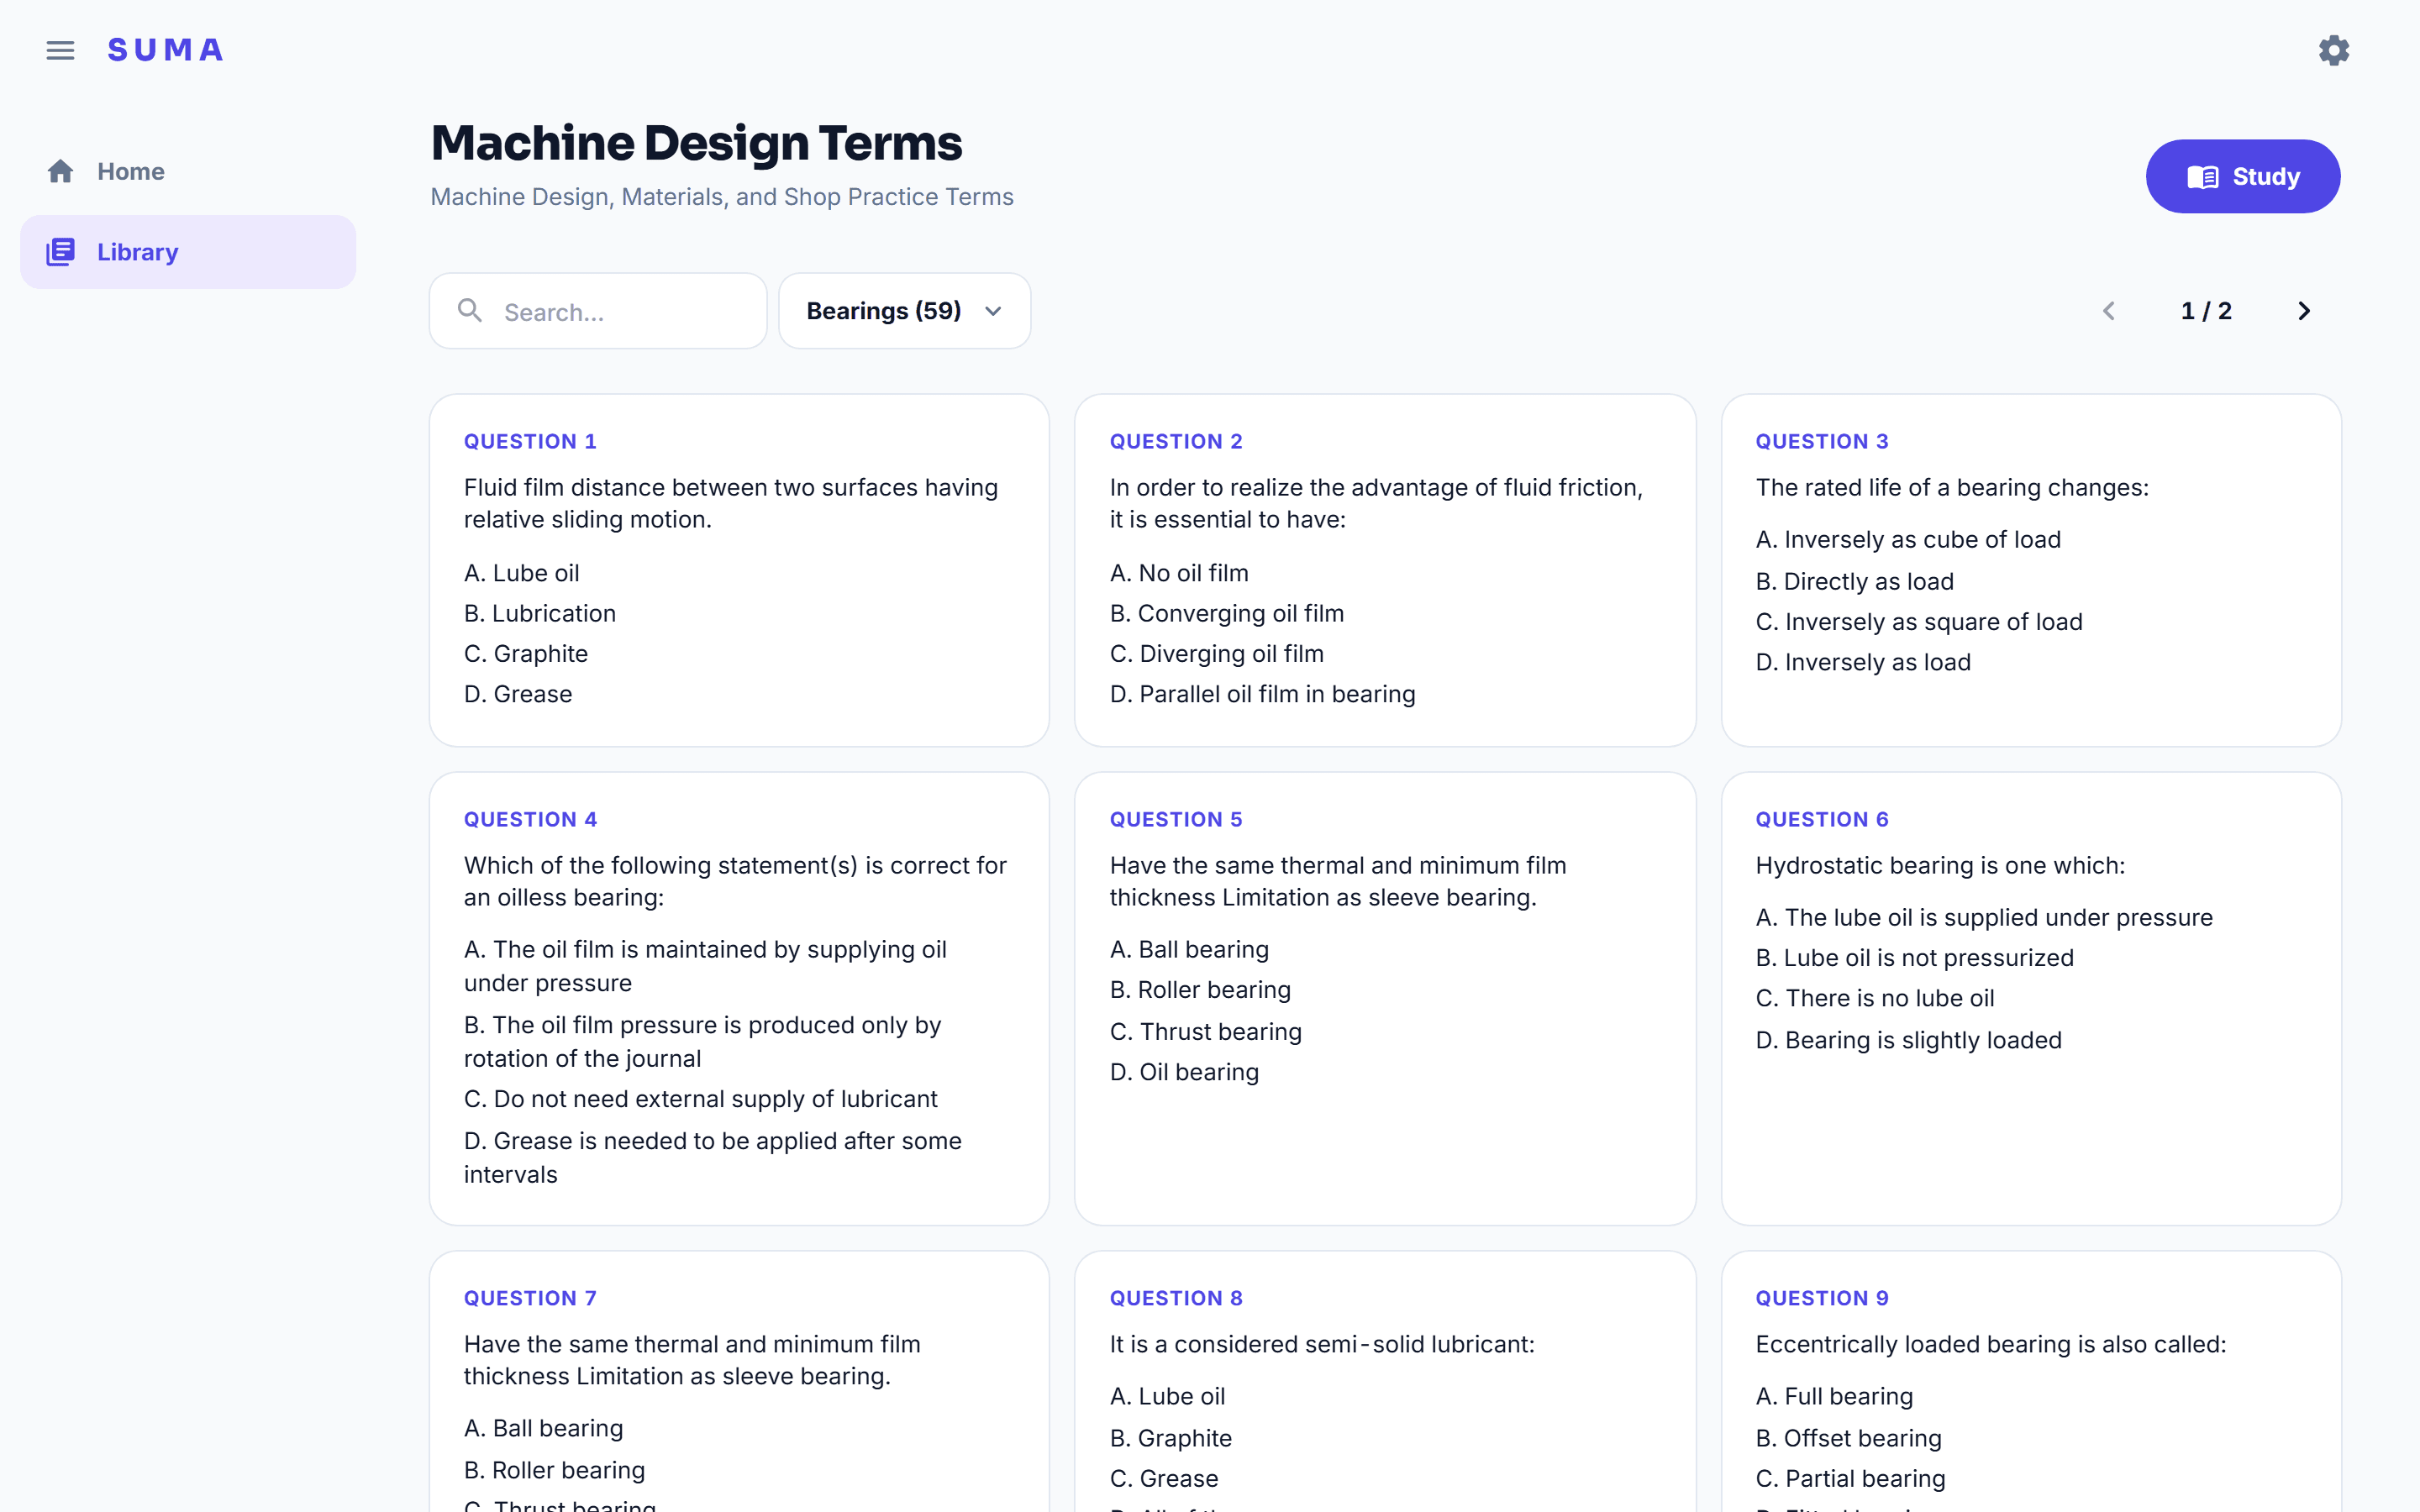Select A. Ball bearing in Question 7

click(543, 1428)
